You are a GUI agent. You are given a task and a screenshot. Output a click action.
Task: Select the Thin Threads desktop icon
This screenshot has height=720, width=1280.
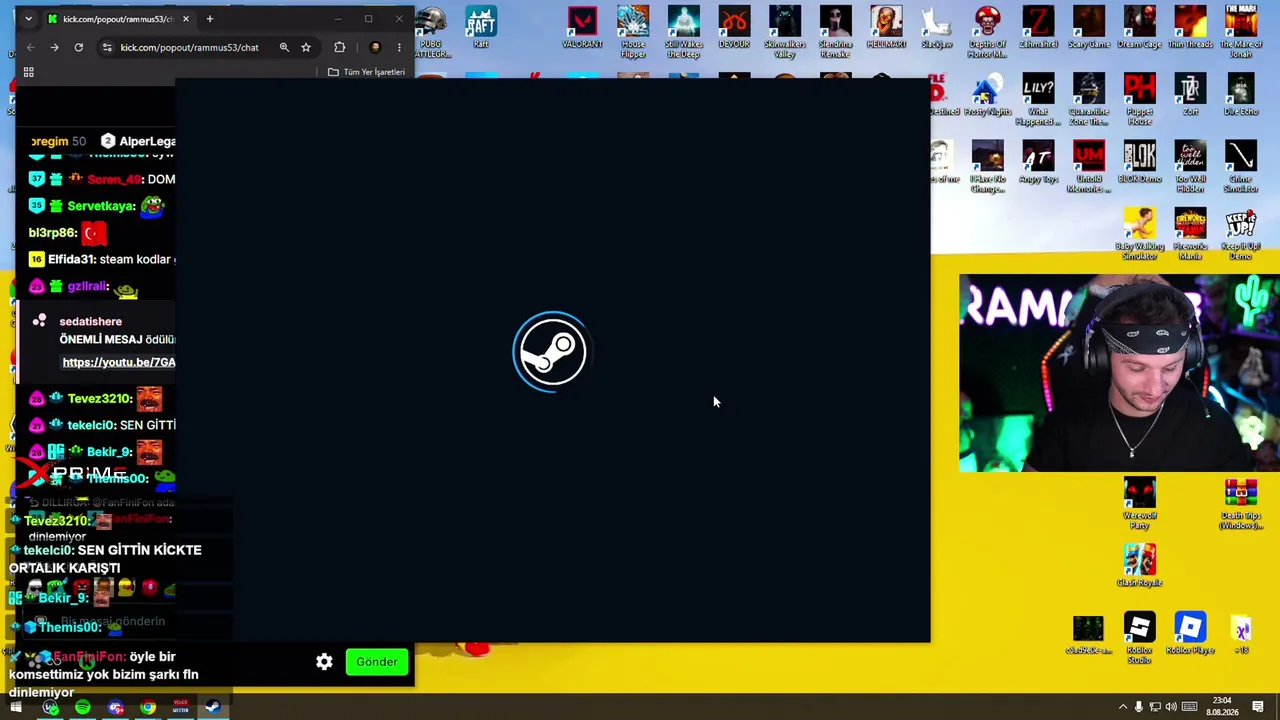1190,27
